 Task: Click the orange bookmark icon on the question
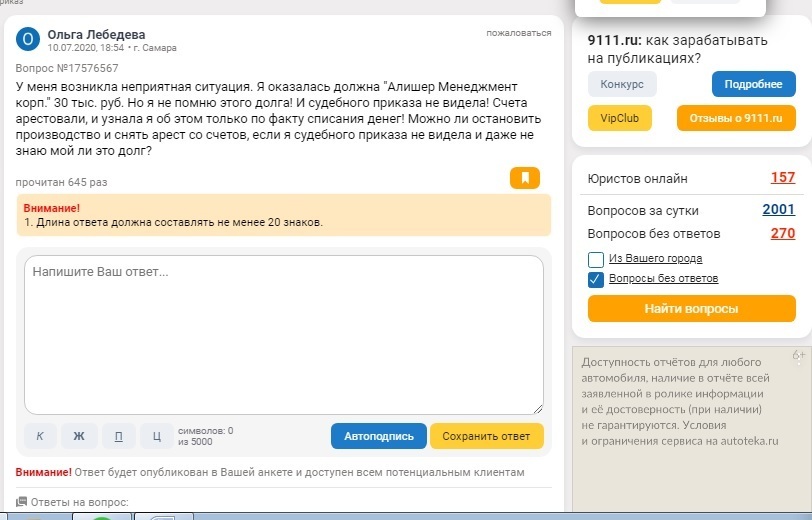pos(525,179)
